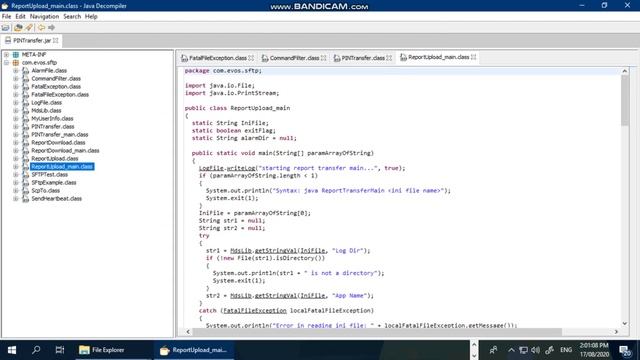Open the Search menu
The height and width of the screenshot is (360, 640).
click(72, 16)
